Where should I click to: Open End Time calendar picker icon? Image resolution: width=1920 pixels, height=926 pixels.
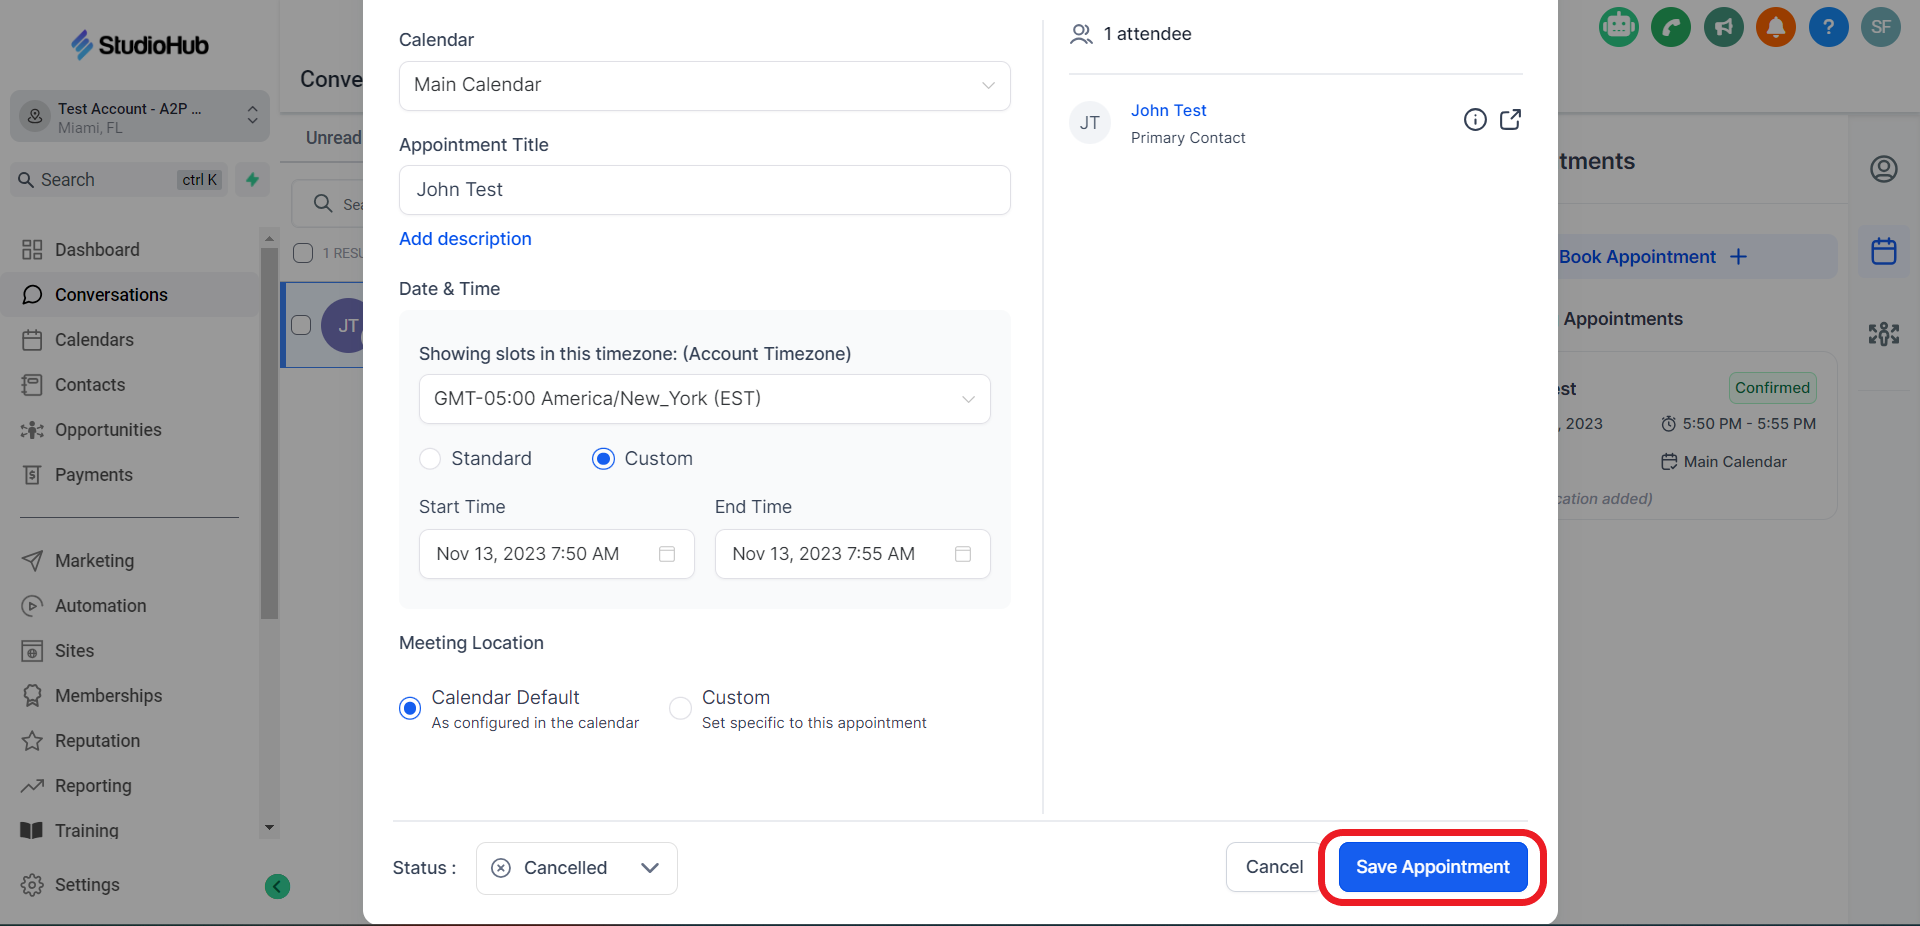pyautogui.click(x=963, y=554)
